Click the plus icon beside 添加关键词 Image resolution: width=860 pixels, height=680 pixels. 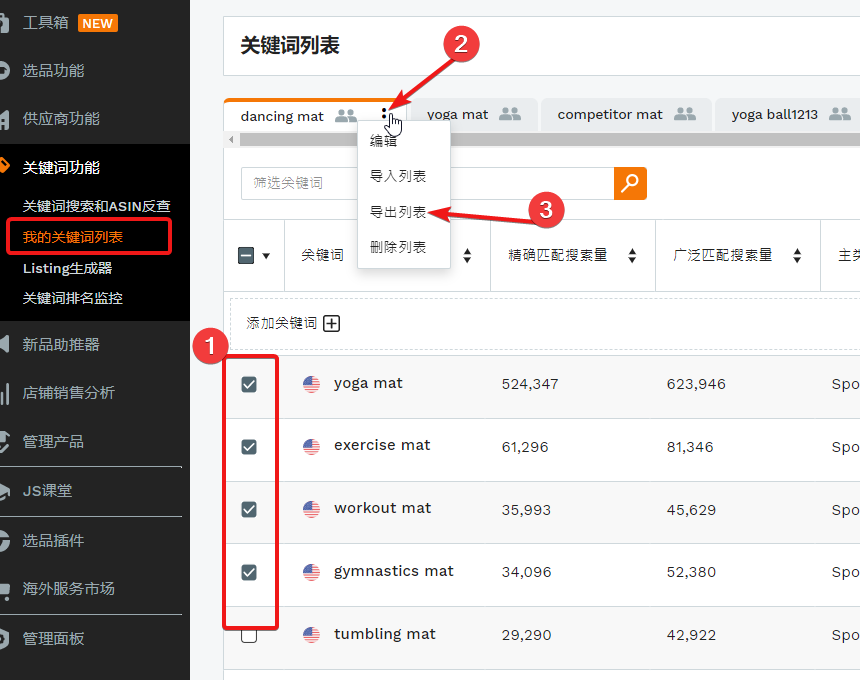tap(332, 323)
